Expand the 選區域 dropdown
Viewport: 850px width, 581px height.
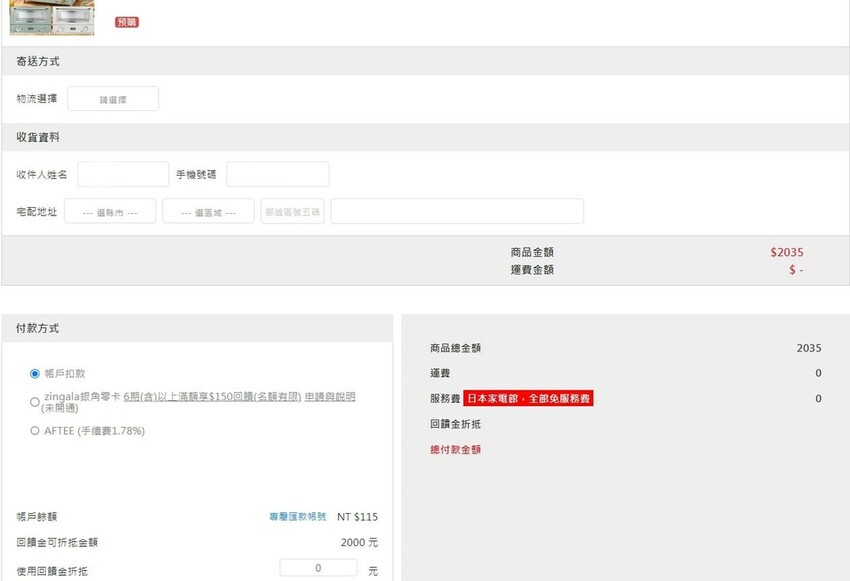point(208,212)
